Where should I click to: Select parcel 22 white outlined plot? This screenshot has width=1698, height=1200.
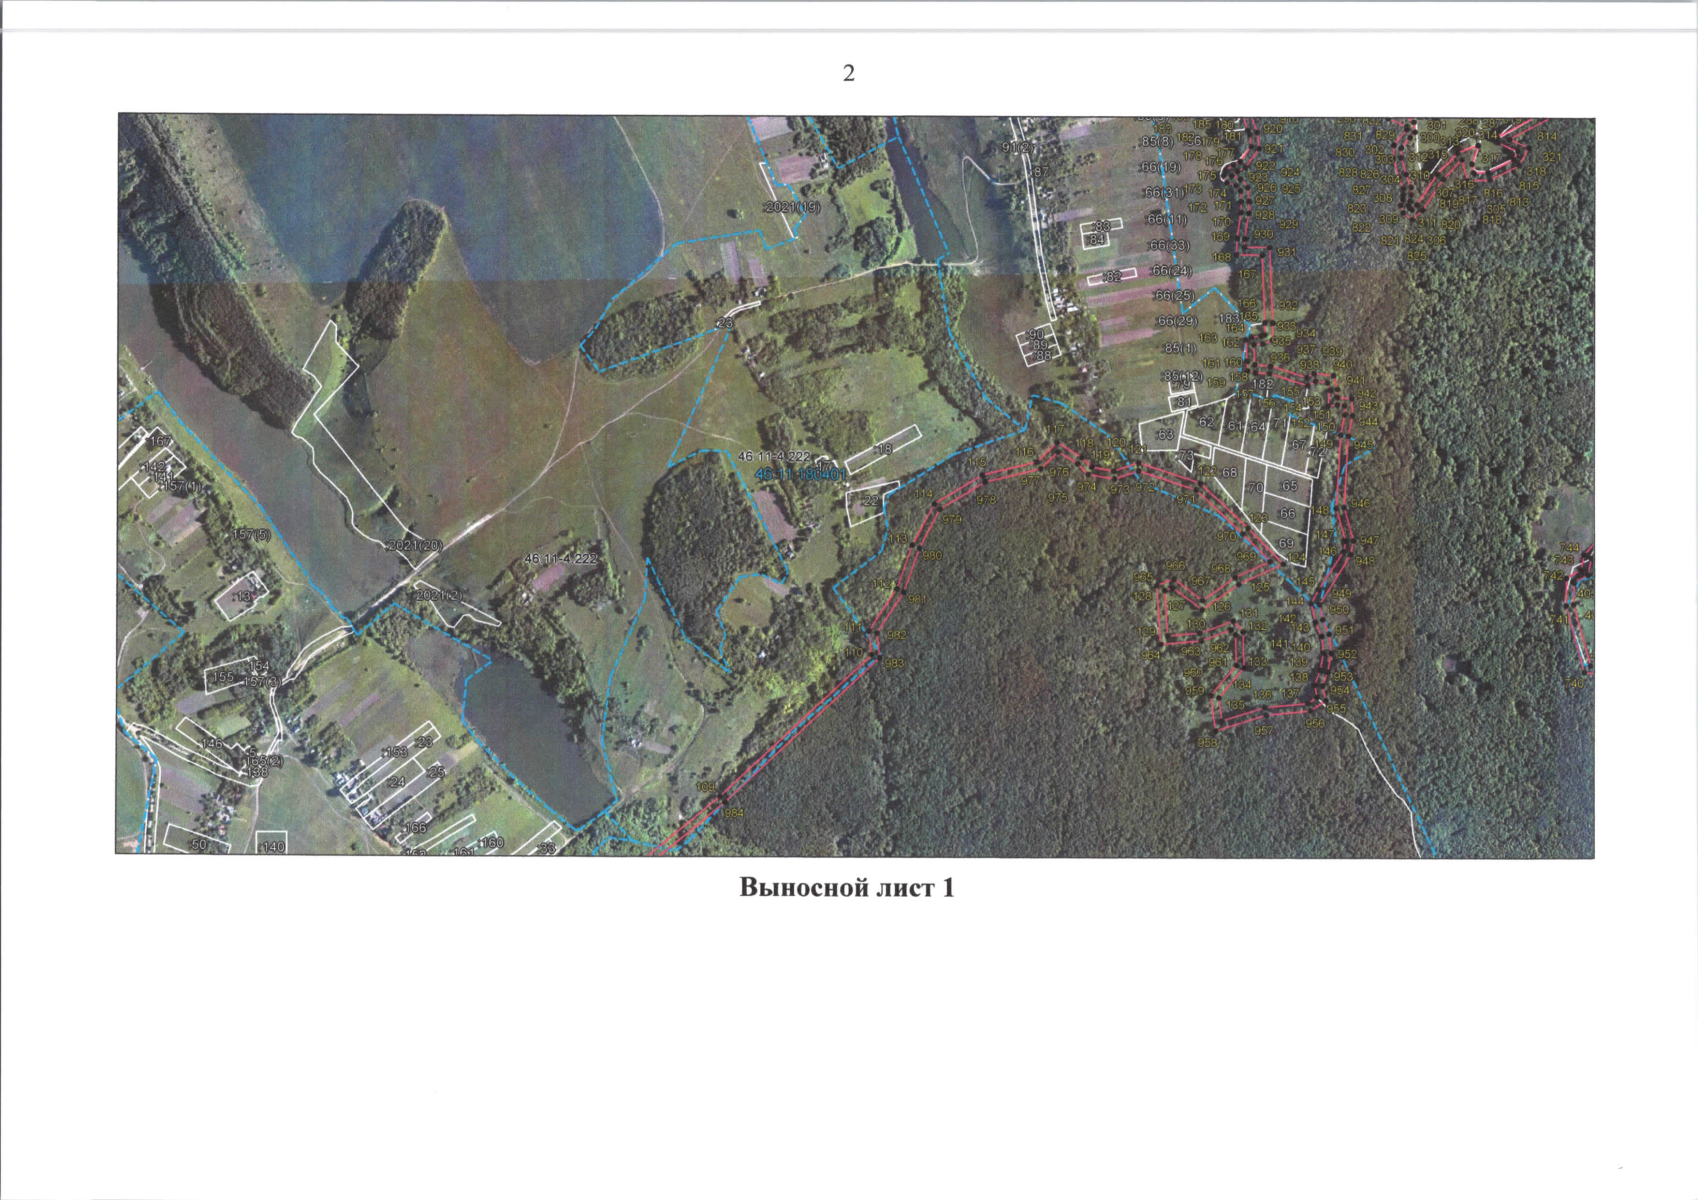[x=871, y=502]
